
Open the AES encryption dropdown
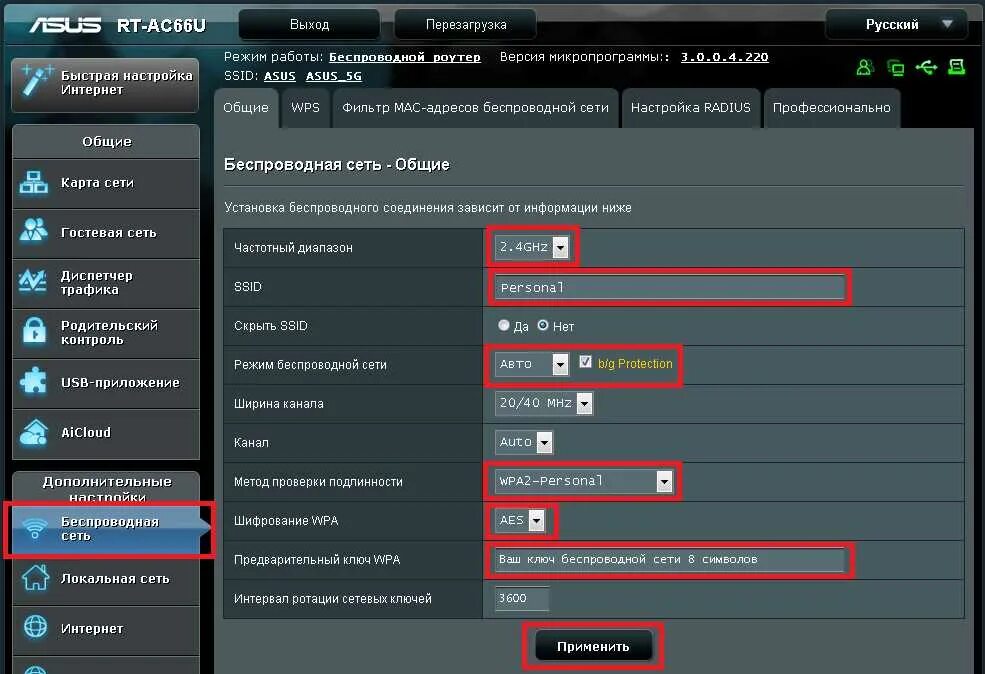(x=520, y=520)
